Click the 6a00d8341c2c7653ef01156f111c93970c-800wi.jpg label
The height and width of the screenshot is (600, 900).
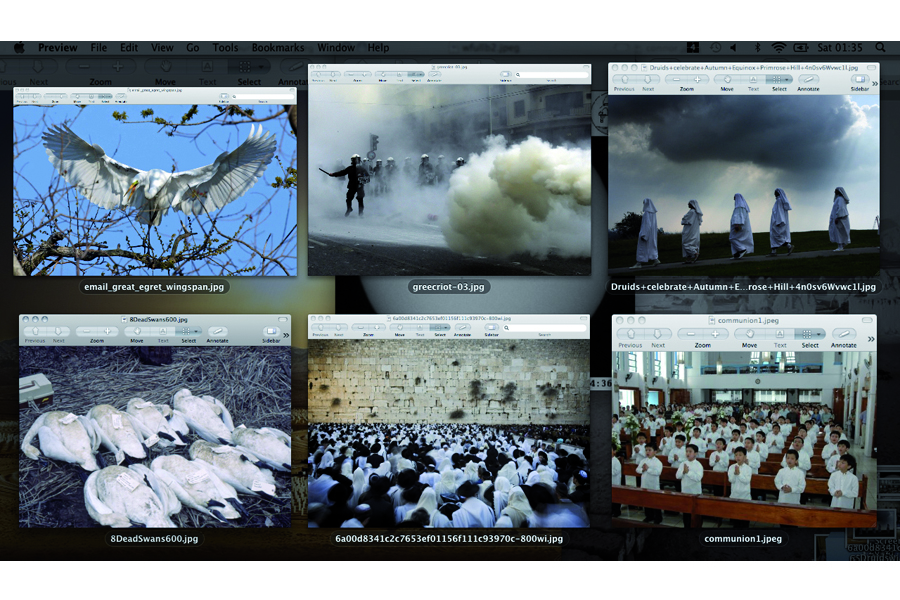click(449, 539)
